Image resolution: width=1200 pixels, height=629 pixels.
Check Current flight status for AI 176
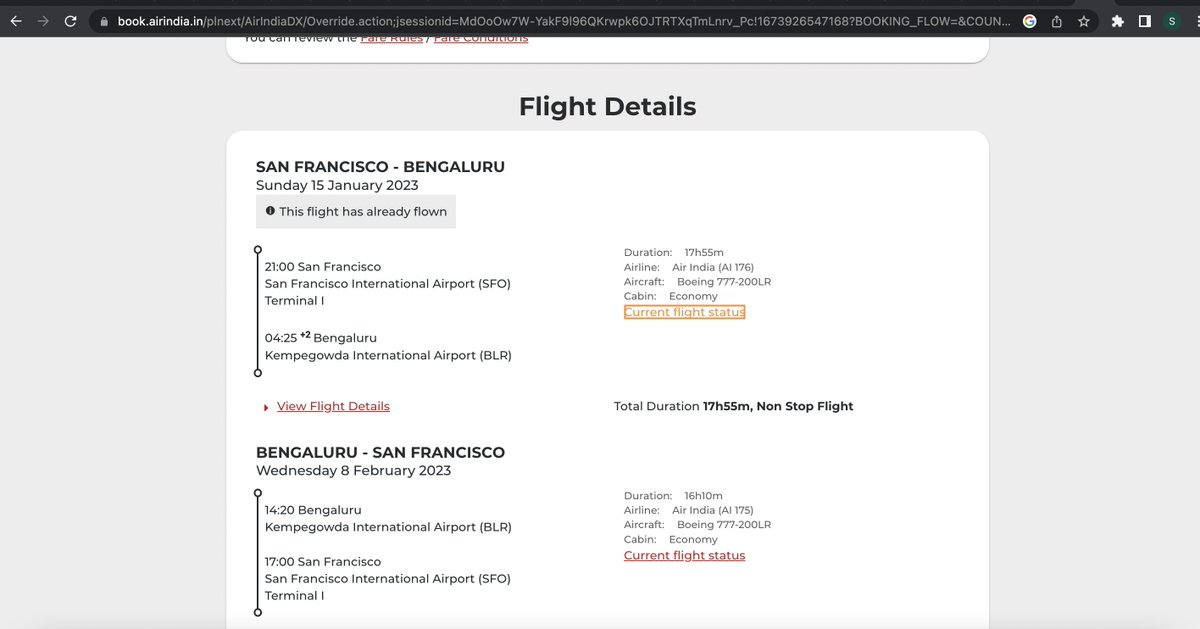click(684, 312)
